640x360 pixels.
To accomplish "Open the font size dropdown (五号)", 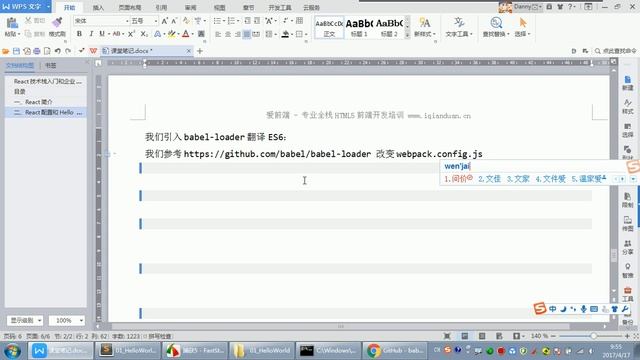I will (156, 21).
